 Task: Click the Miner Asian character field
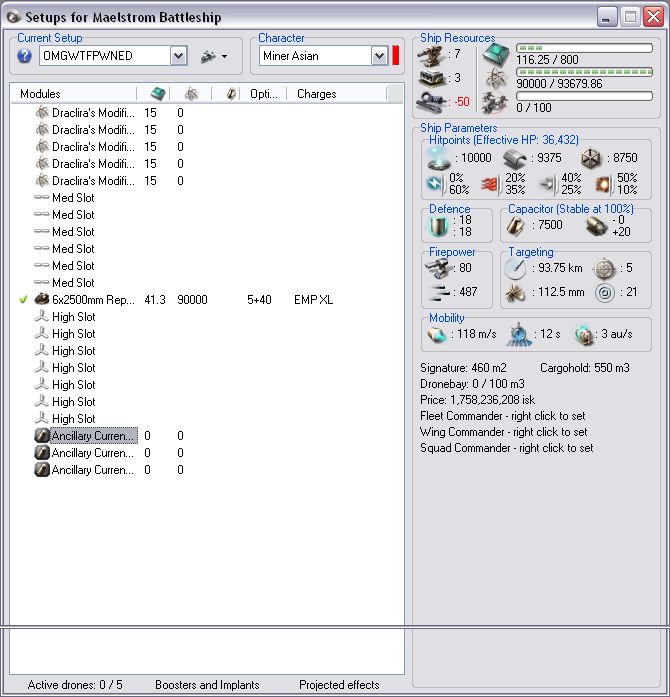315,56
